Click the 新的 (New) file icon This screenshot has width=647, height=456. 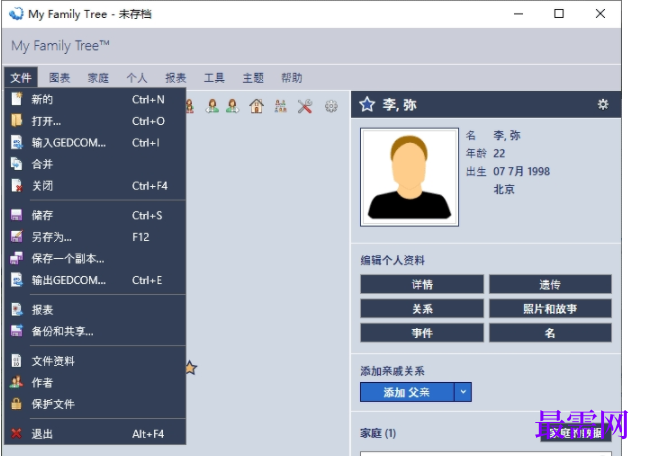(17, 99)
